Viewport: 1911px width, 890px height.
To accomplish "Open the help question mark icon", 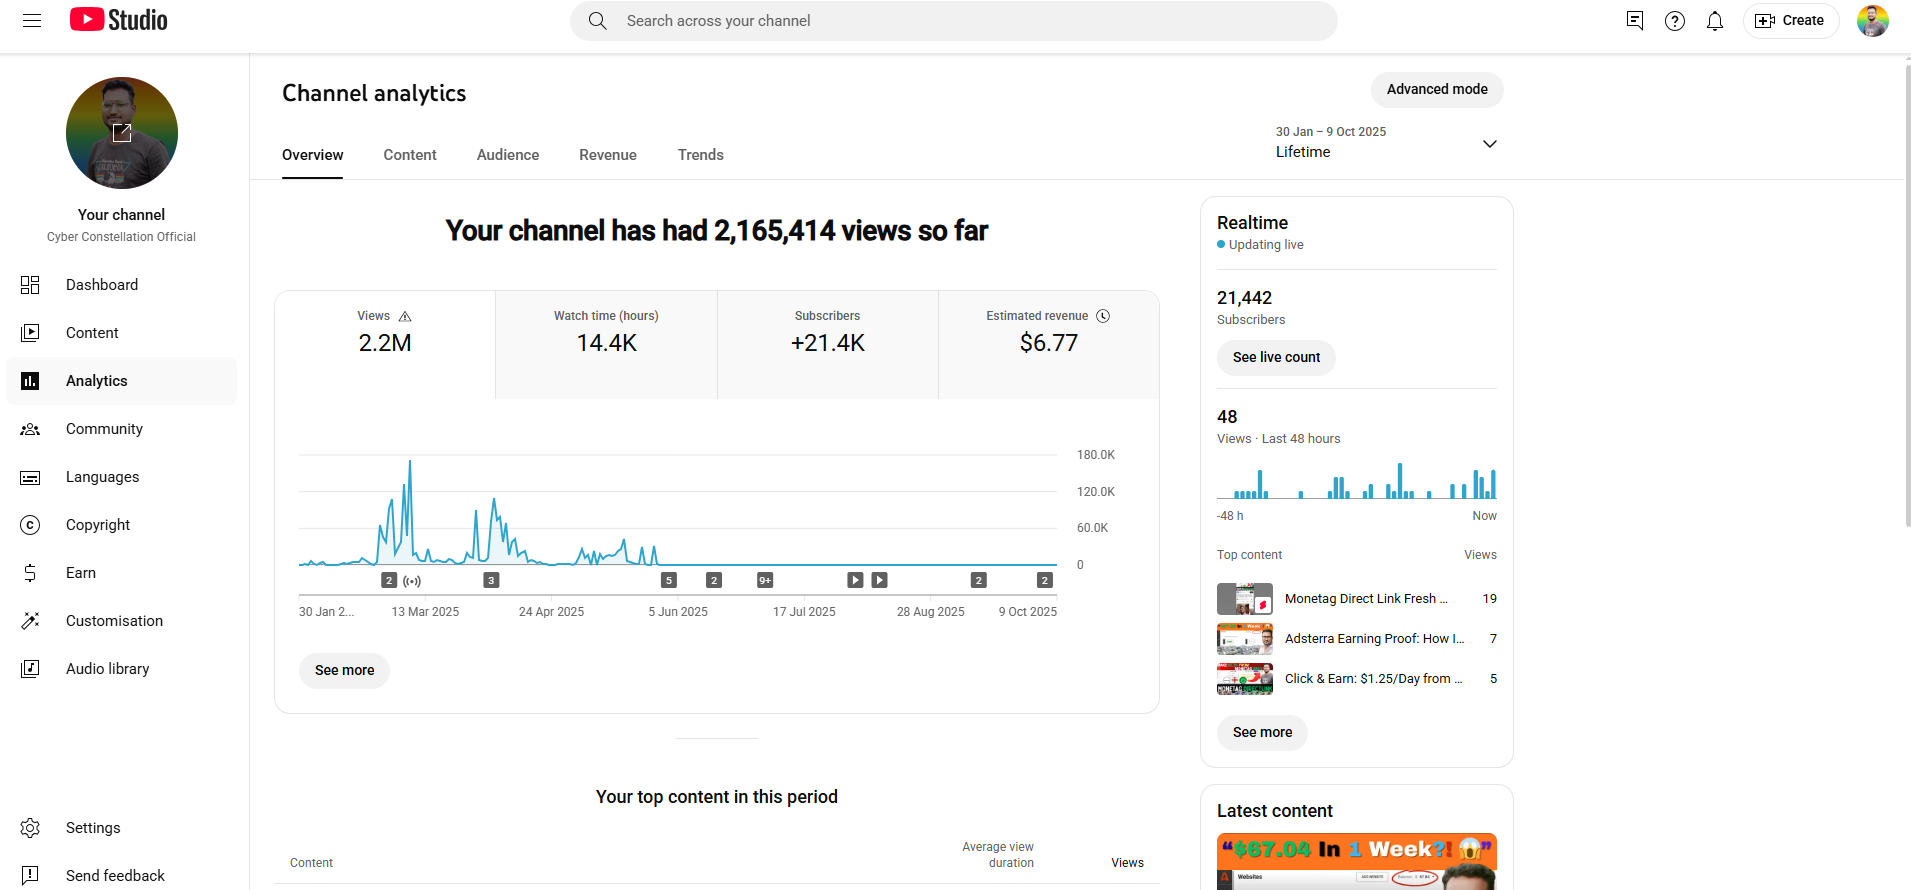I will 1674,21.
